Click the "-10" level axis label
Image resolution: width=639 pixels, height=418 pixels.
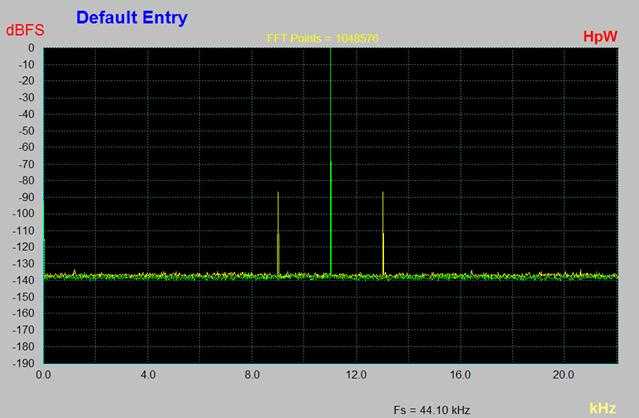coord(27,64)
